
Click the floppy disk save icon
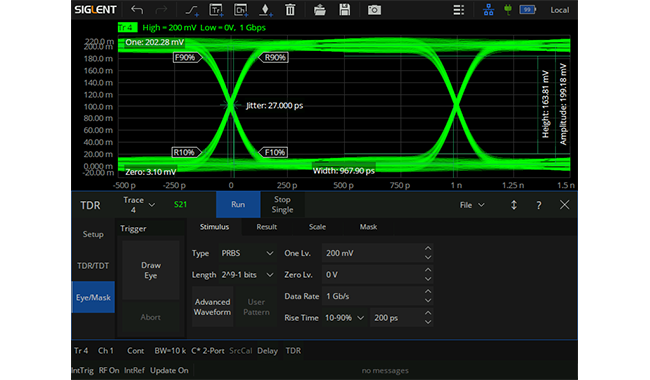point(344,10)
